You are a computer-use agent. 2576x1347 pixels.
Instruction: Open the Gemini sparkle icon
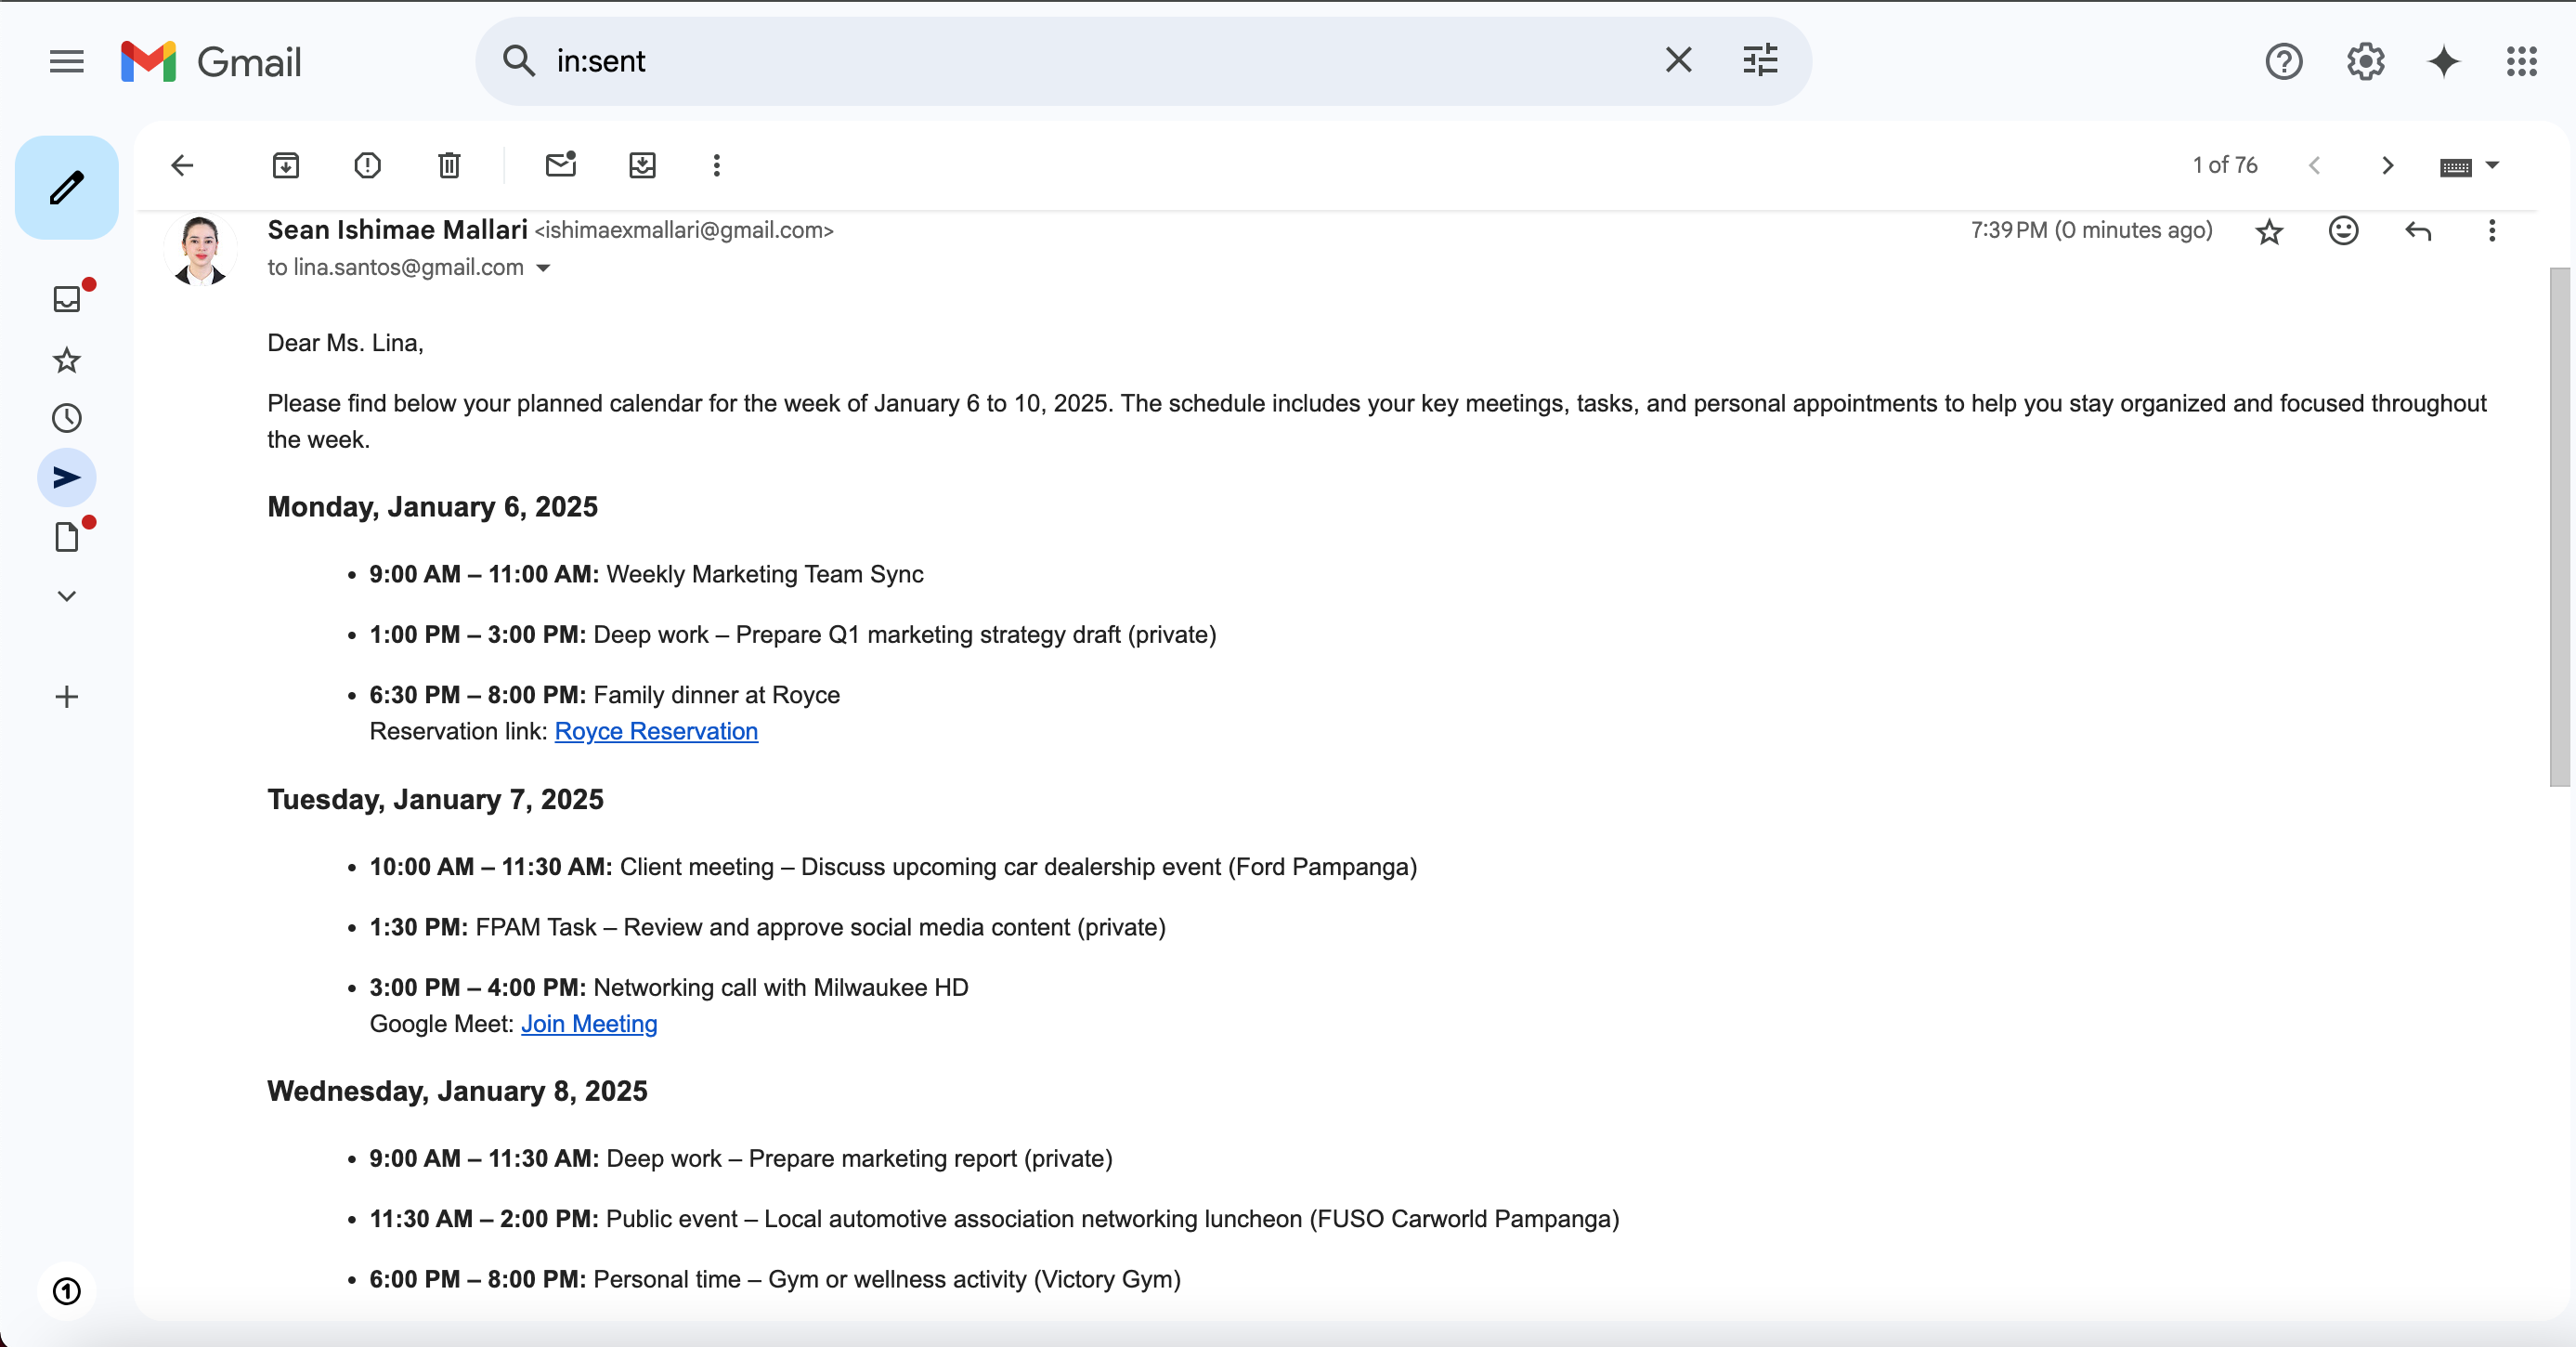pyautogui.click(x=2443, y=62)
